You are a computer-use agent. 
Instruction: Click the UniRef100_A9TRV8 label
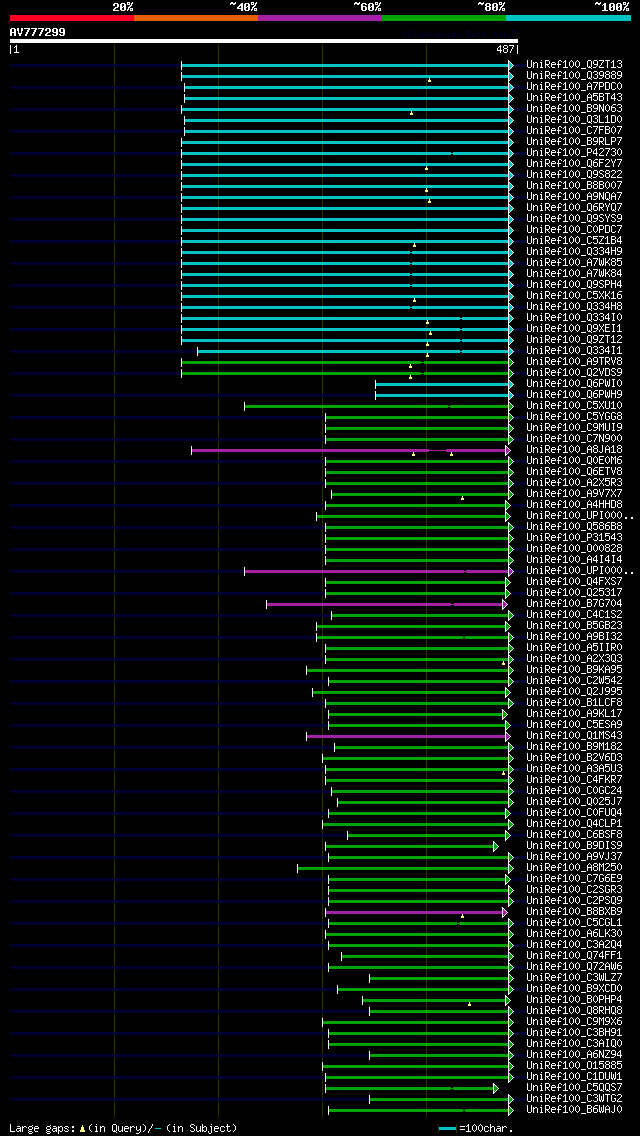point(575,362)
